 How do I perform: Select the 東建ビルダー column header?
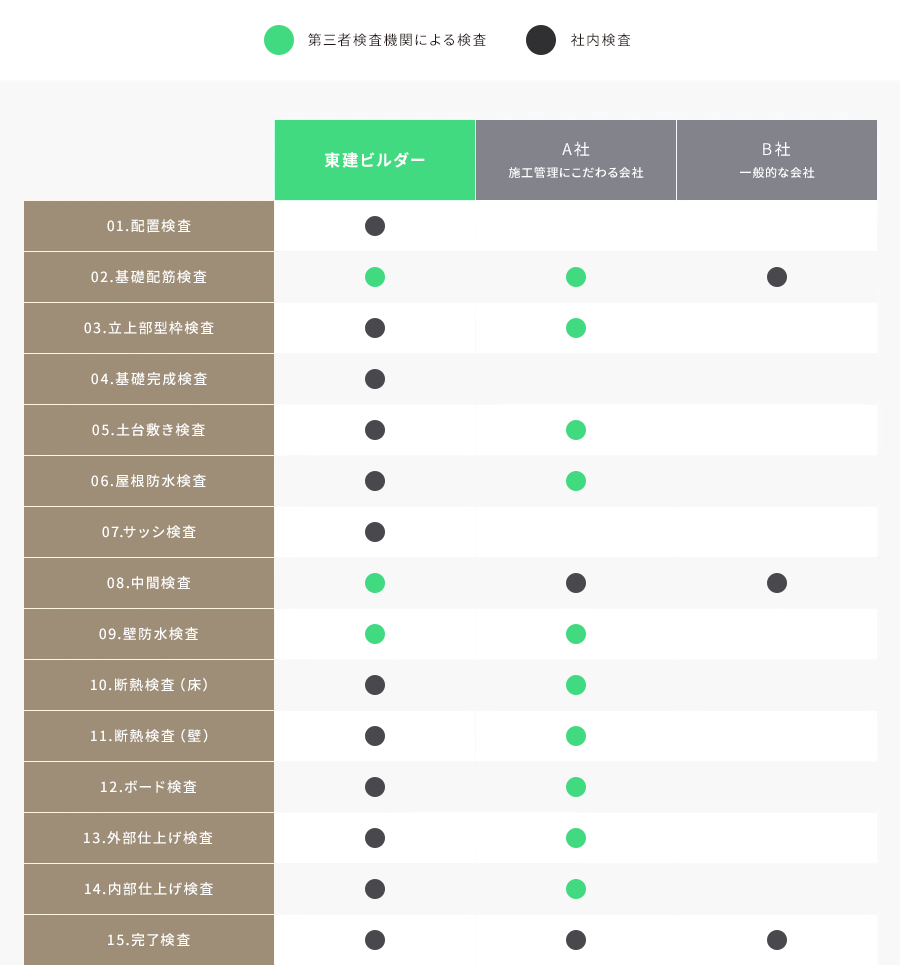click(x=375, y=160)
